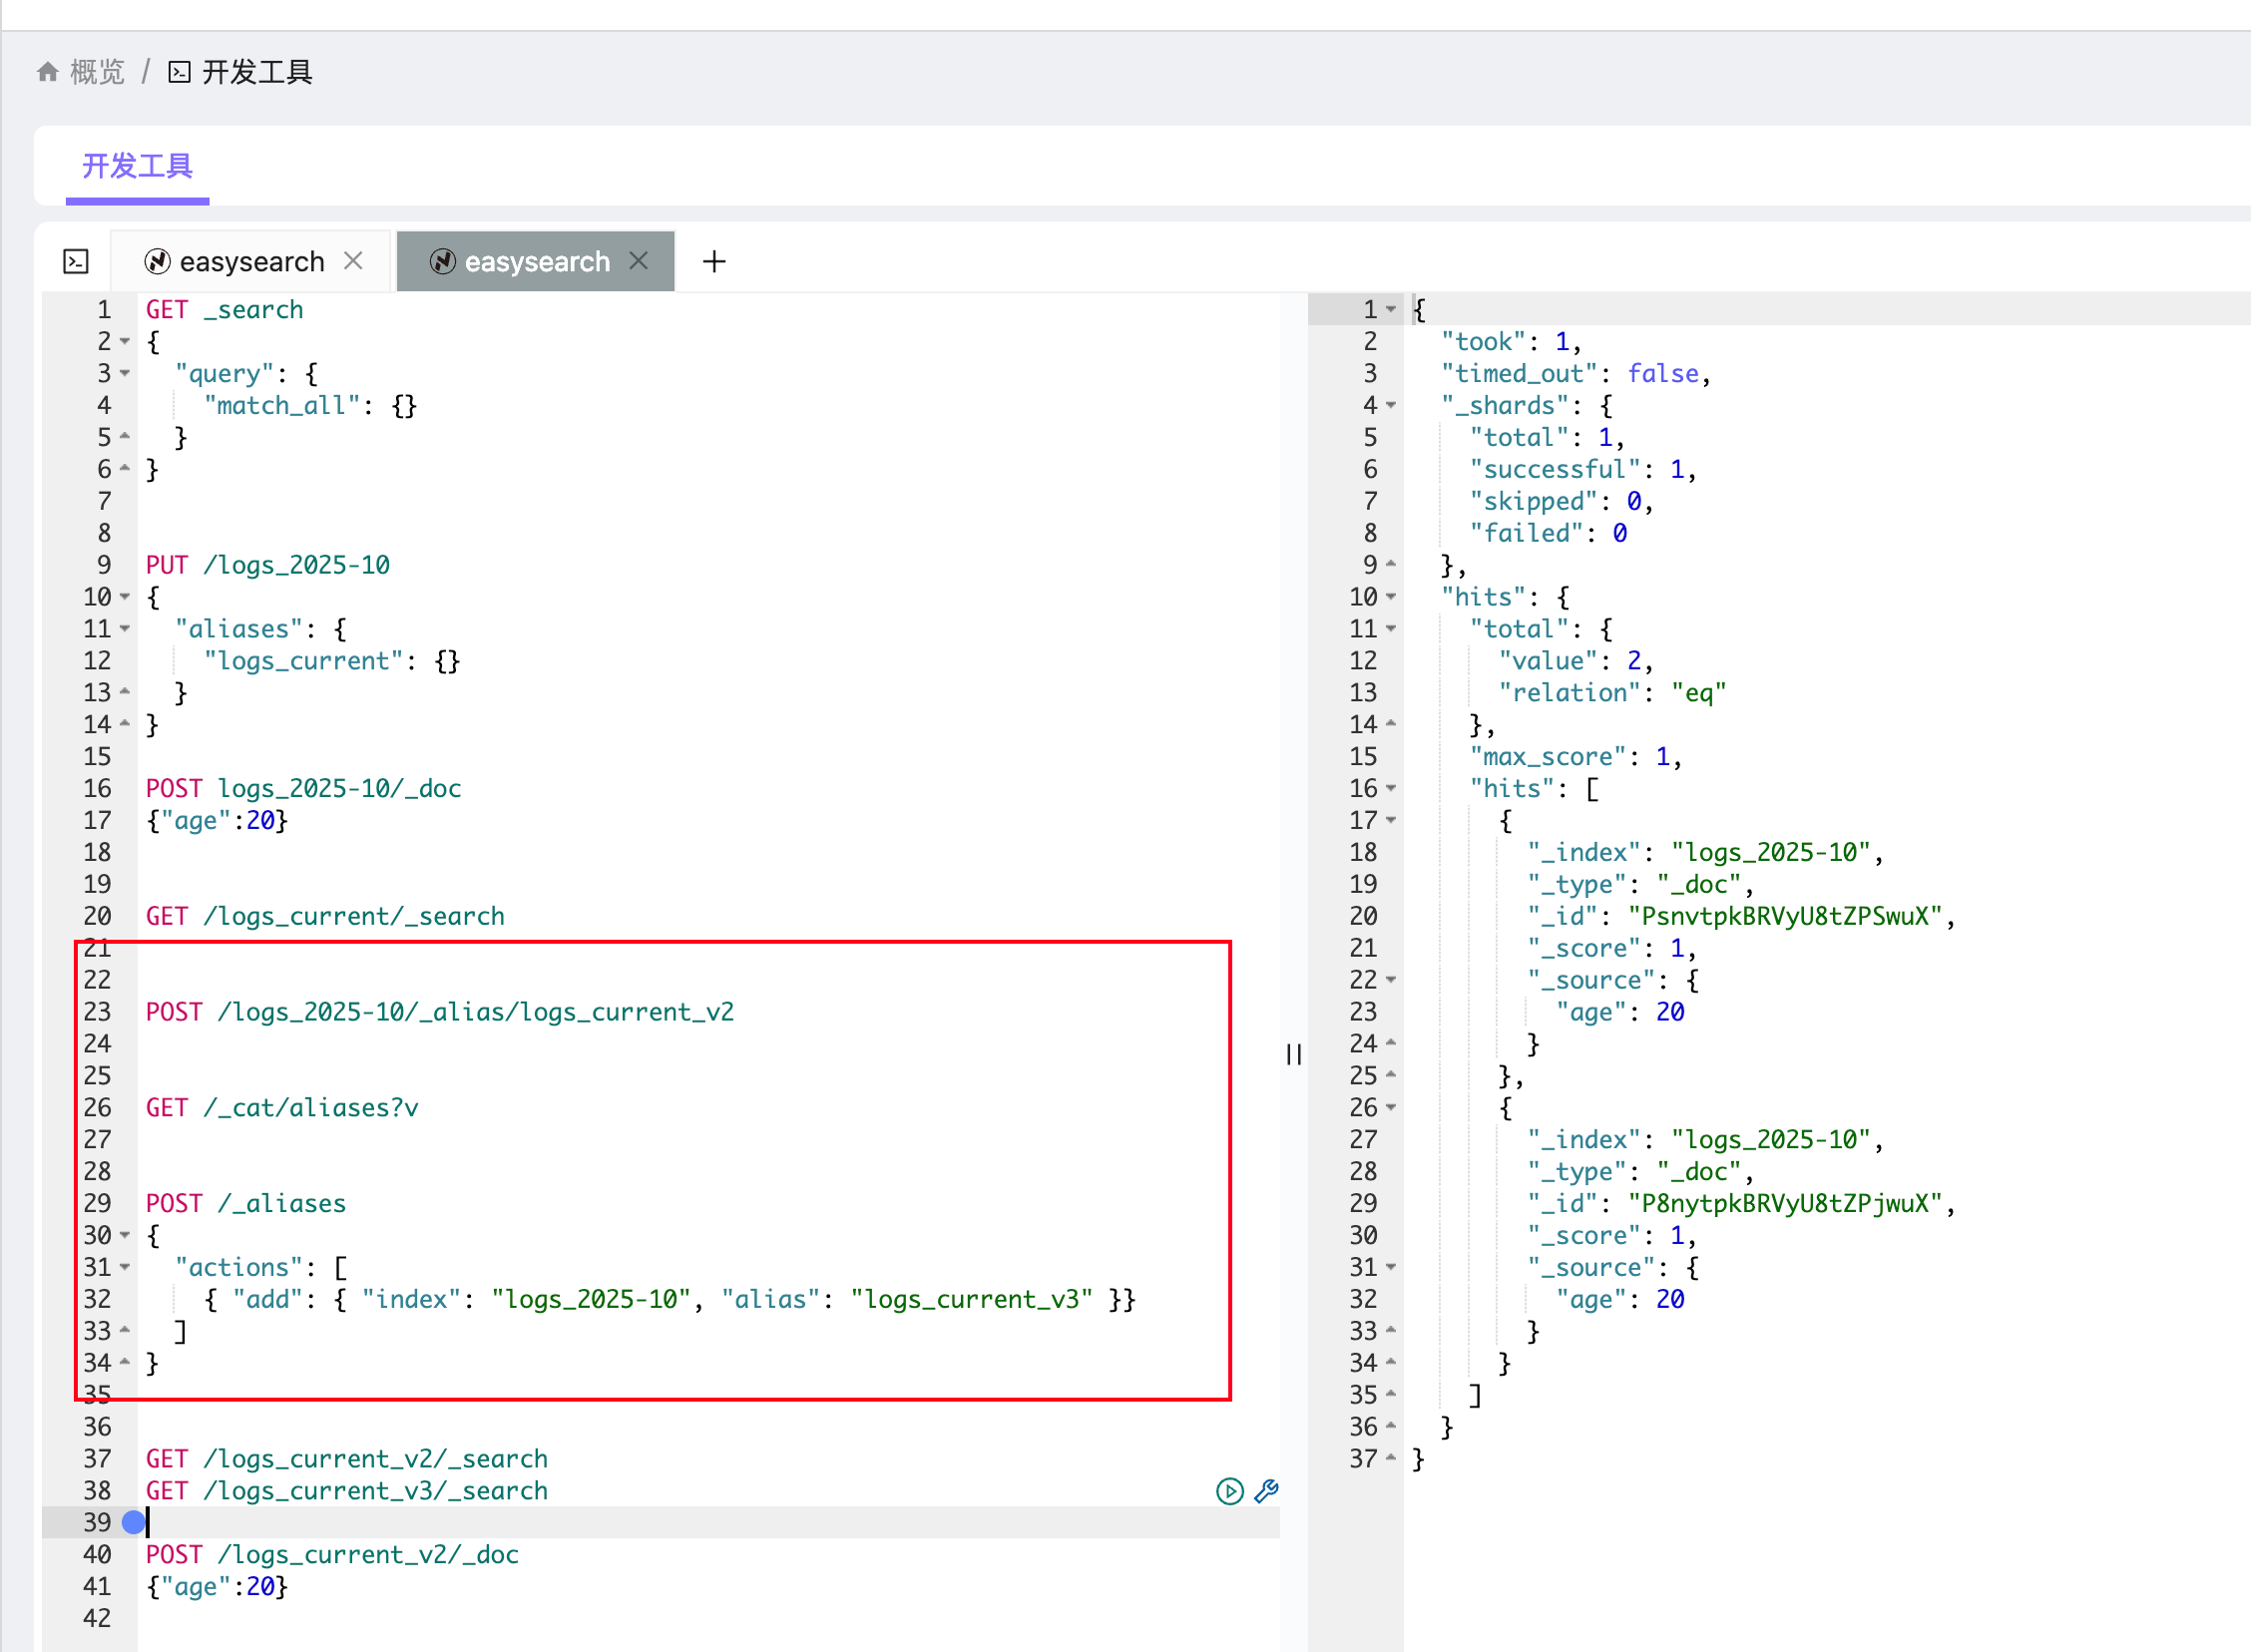The height and width of the screenshot is (1652, 2251).
Task: Fold the hits array at response line 16
Action: [1391, 789]
